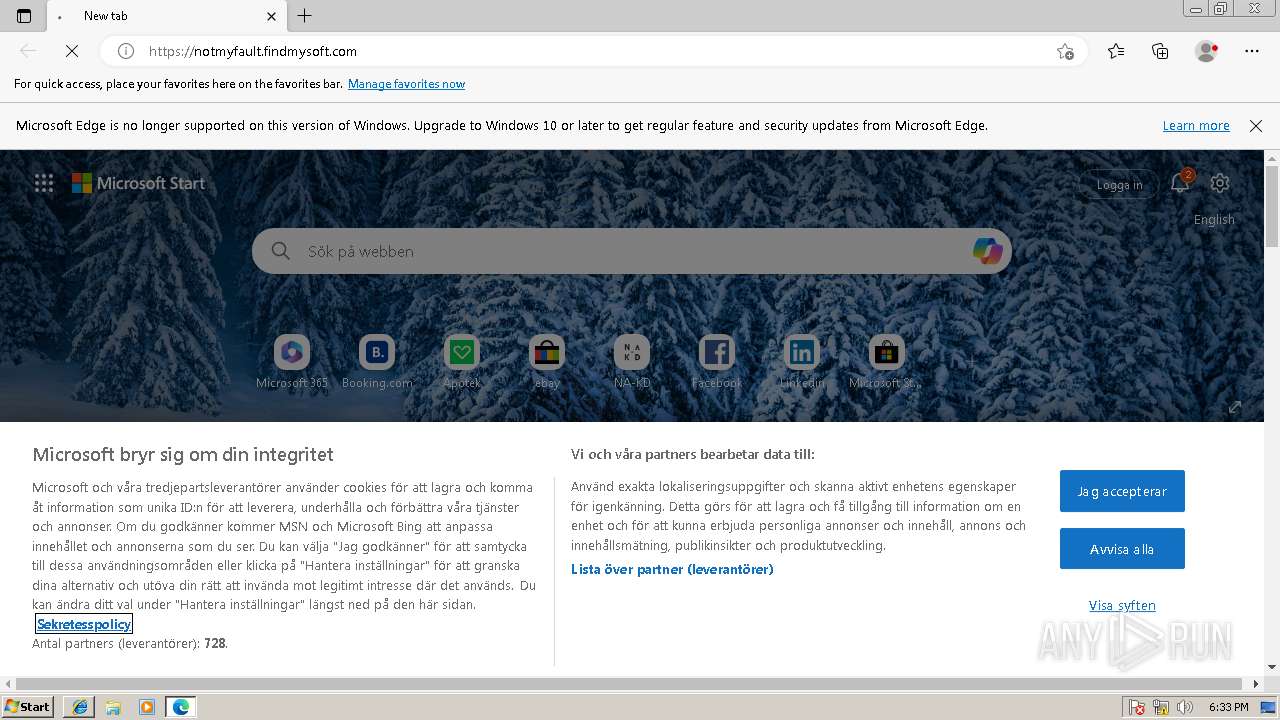Open Microsoft 365 quick link
Screen dimensions: 1280x720
pyautogui.click(x=292, y=362)
